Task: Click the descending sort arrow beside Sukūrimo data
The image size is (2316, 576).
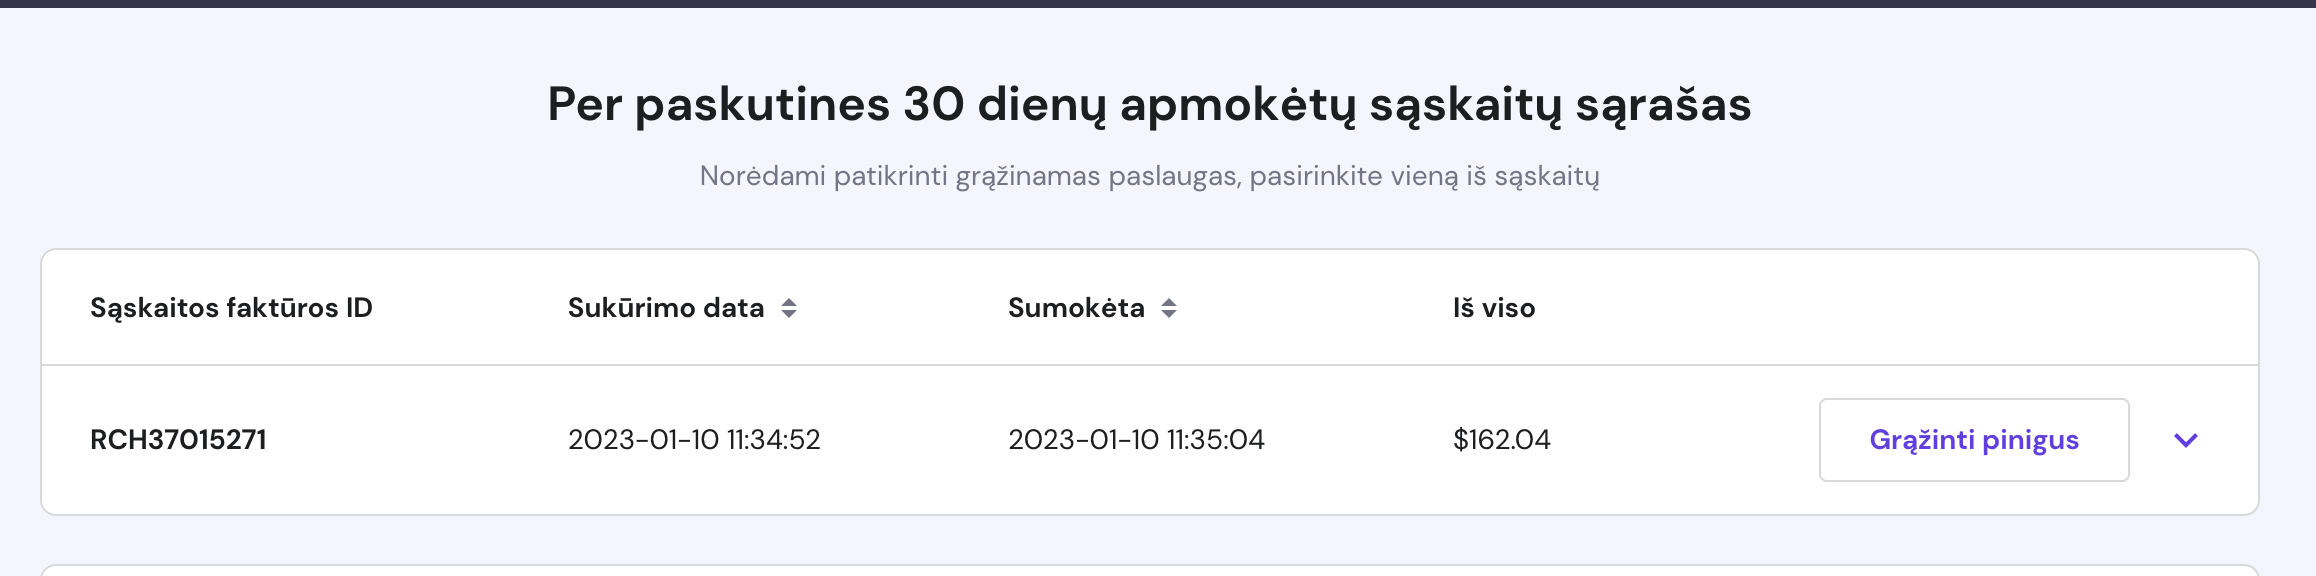Action: pyautogui.click(x=789, y=315)
